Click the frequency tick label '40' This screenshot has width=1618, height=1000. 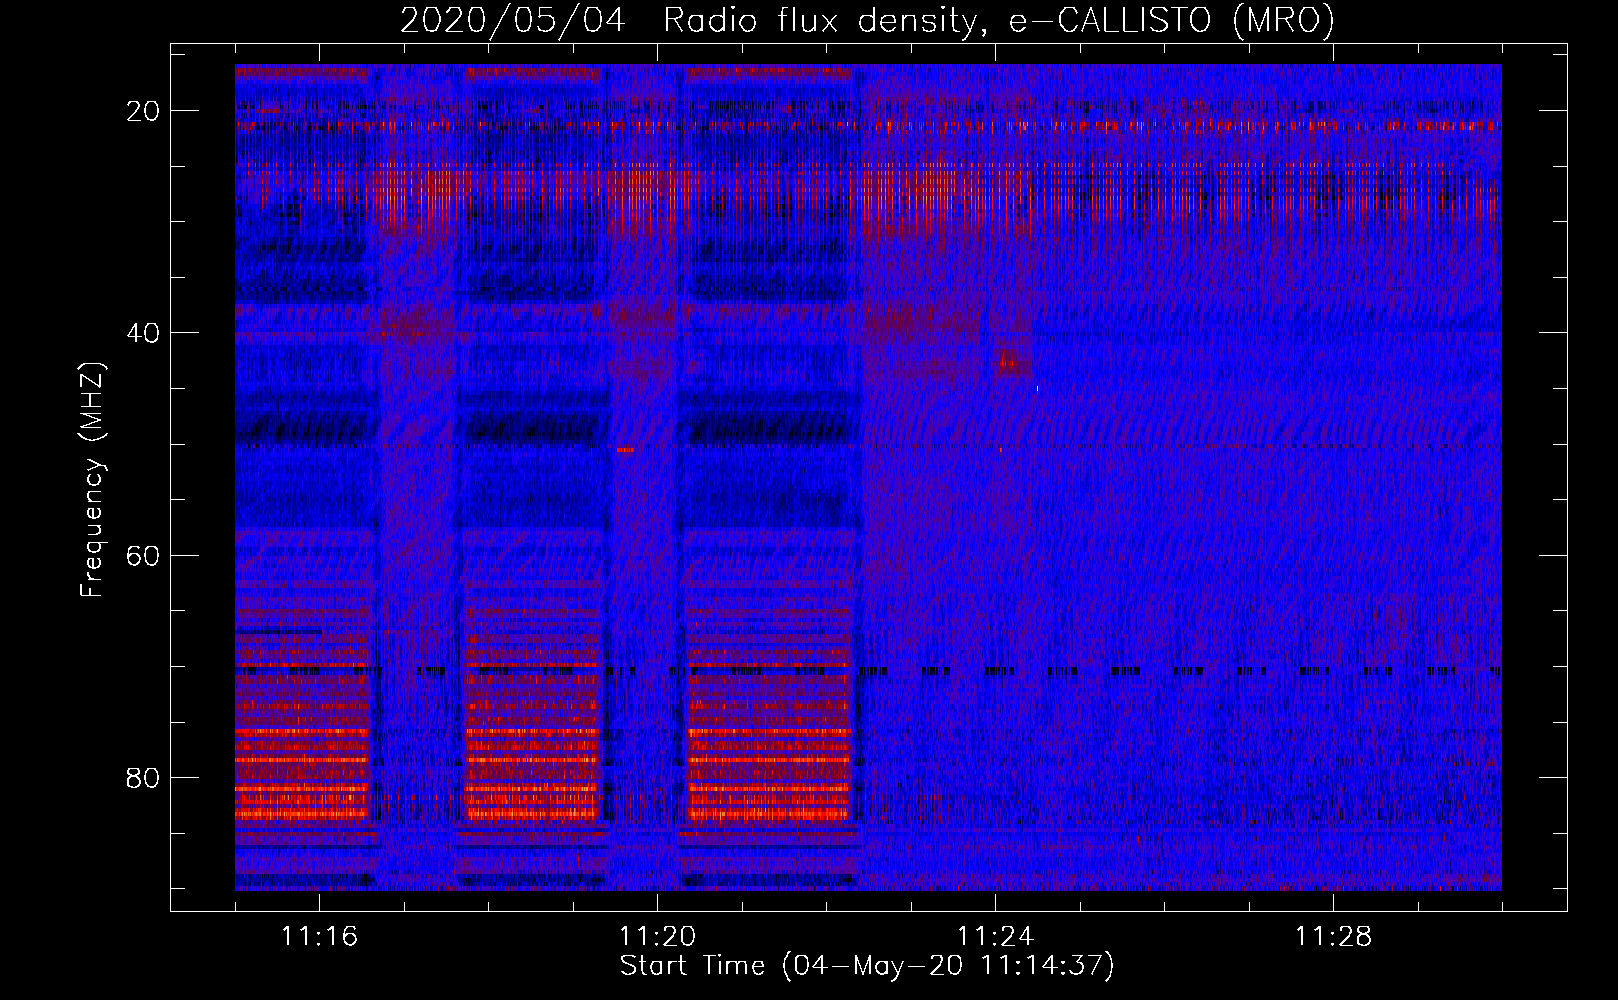[143, 333]
